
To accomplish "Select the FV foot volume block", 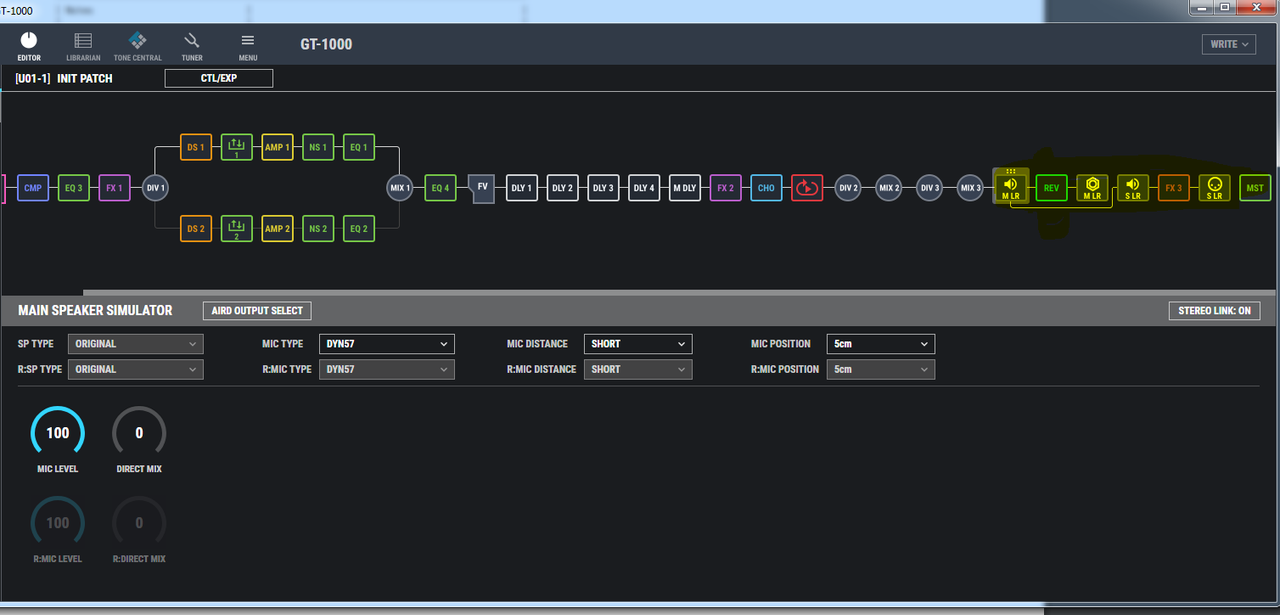I will [482, 187].
